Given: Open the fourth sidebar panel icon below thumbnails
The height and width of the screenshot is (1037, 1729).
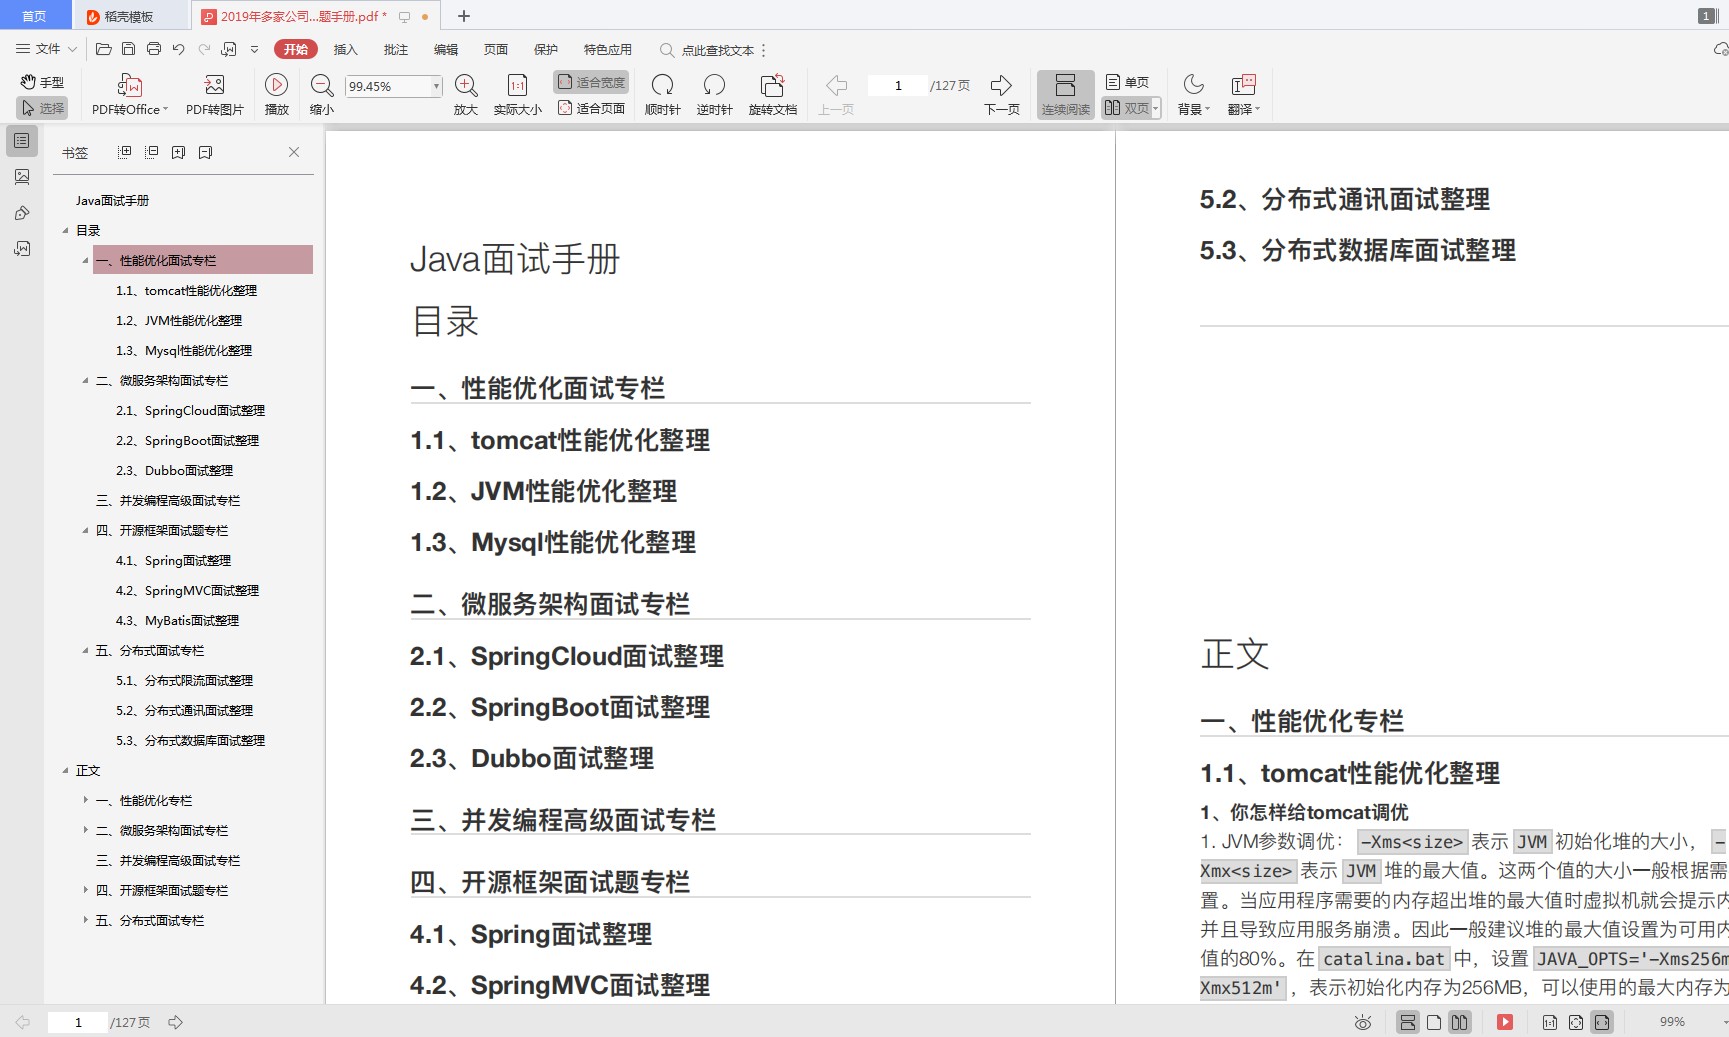Looking at the screenshot, I should [22, 249].
